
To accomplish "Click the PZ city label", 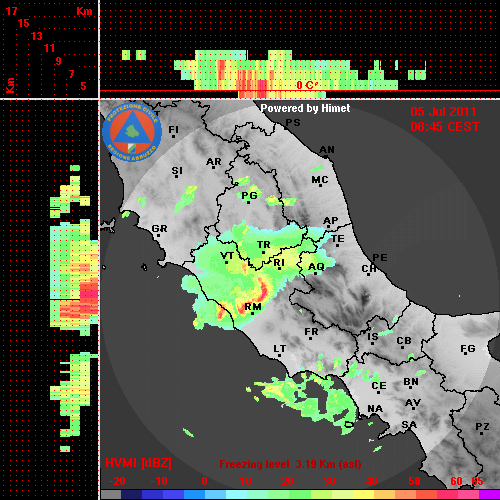I will 482,426.
